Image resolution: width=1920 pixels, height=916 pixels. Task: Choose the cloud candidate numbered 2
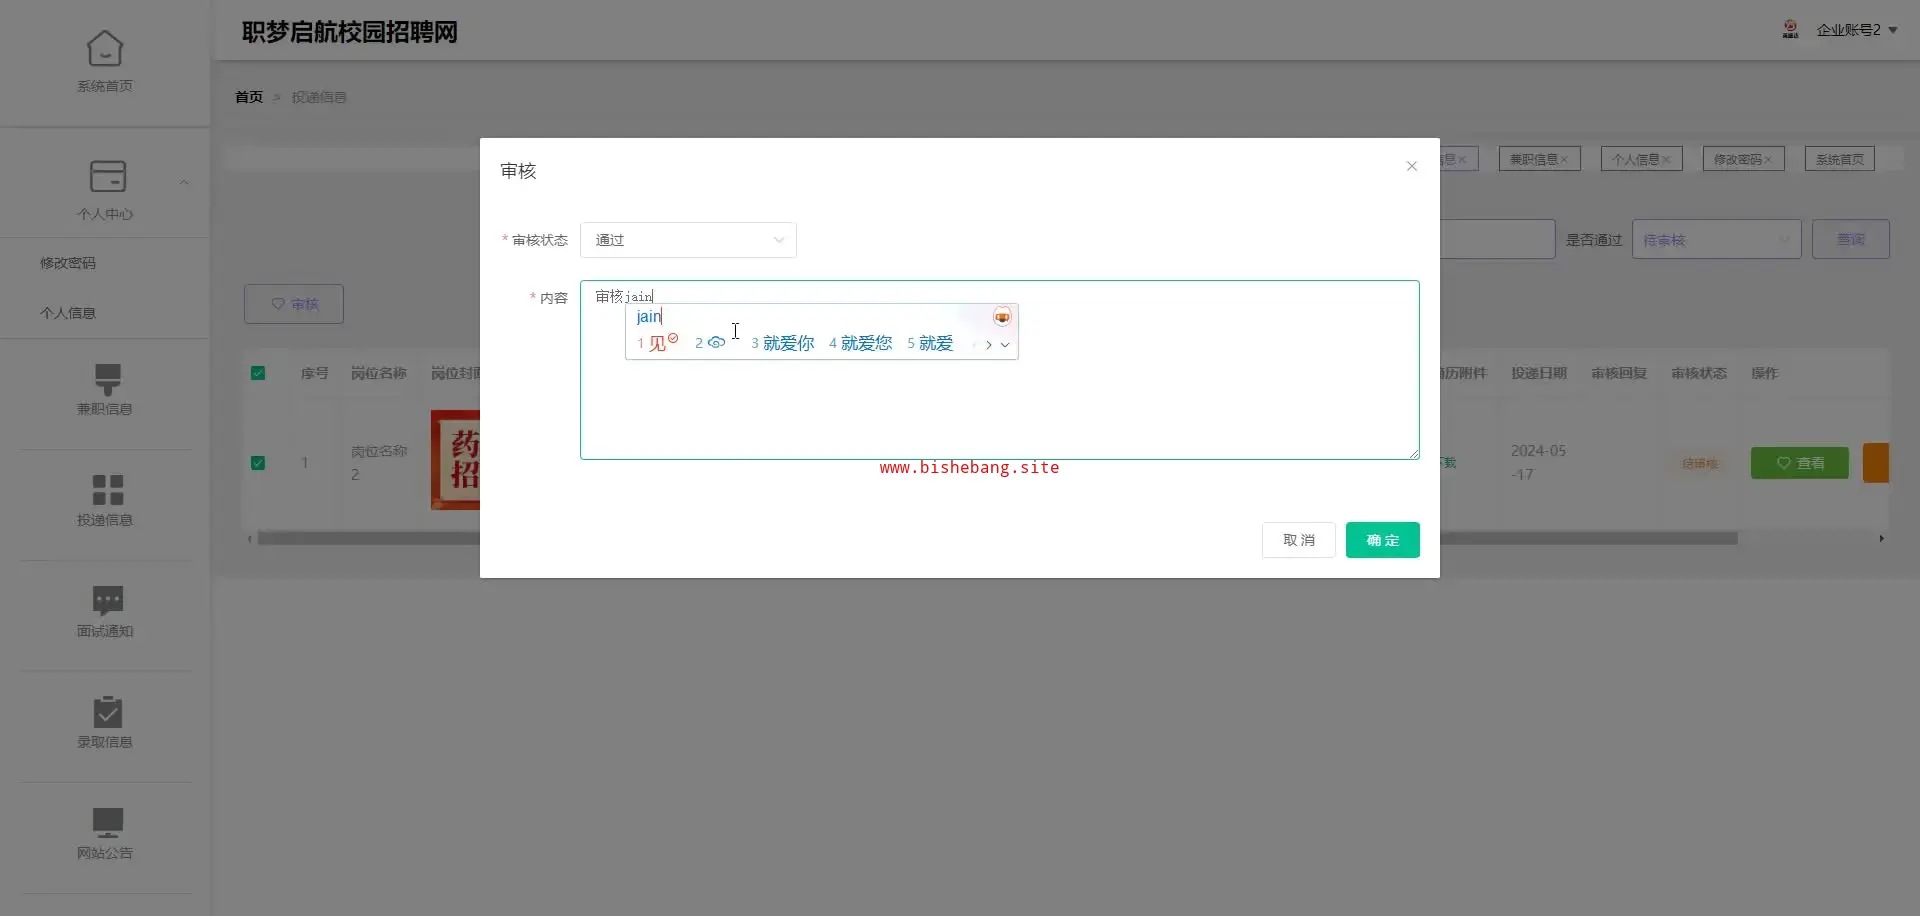[x=710, y=343]
